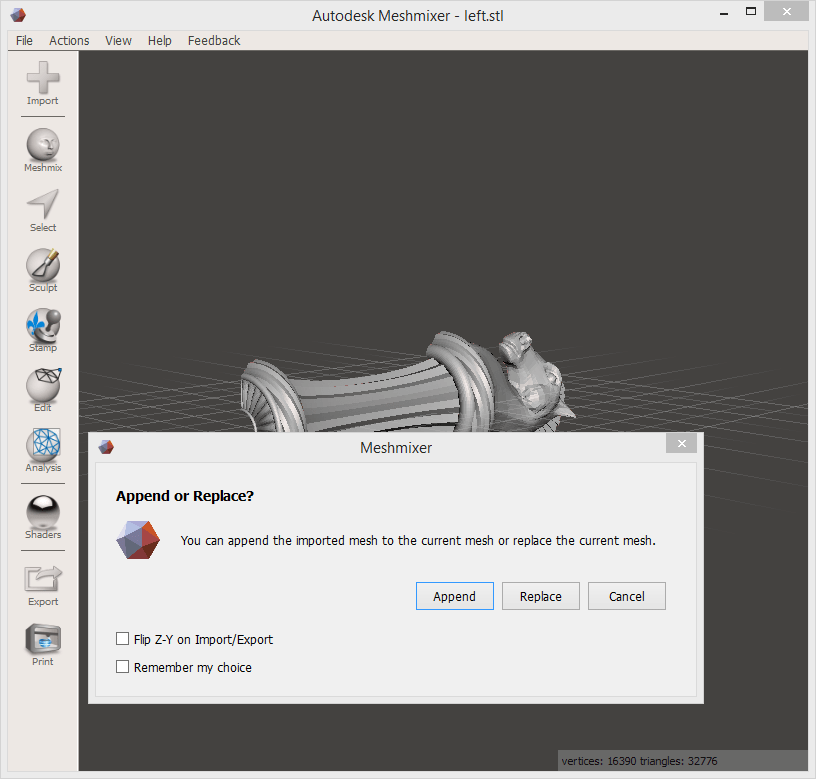Open the Help menu
The width and height of the screenshot is (816, 779).
point(159,41)
